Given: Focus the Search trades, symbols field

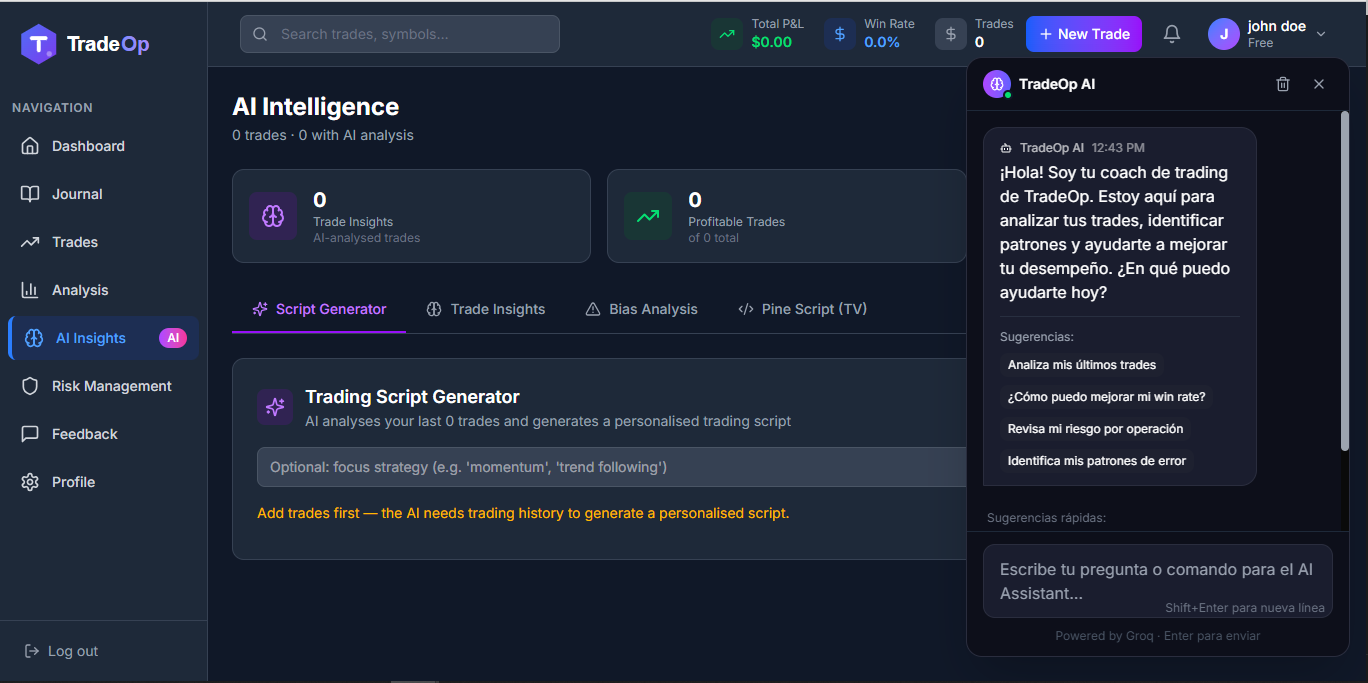Looking at the screenshot, I should (400, 34).
